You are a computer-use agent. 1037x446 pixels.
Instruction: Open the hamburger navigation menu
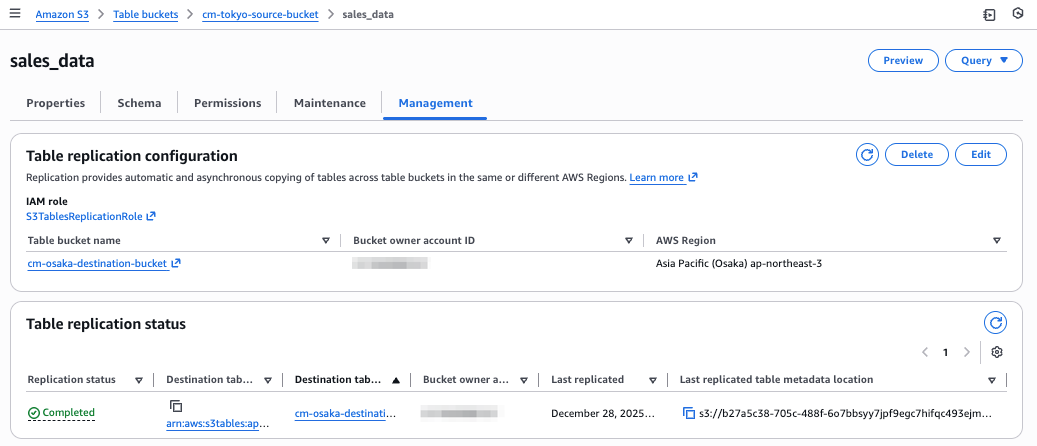(15, 14)
